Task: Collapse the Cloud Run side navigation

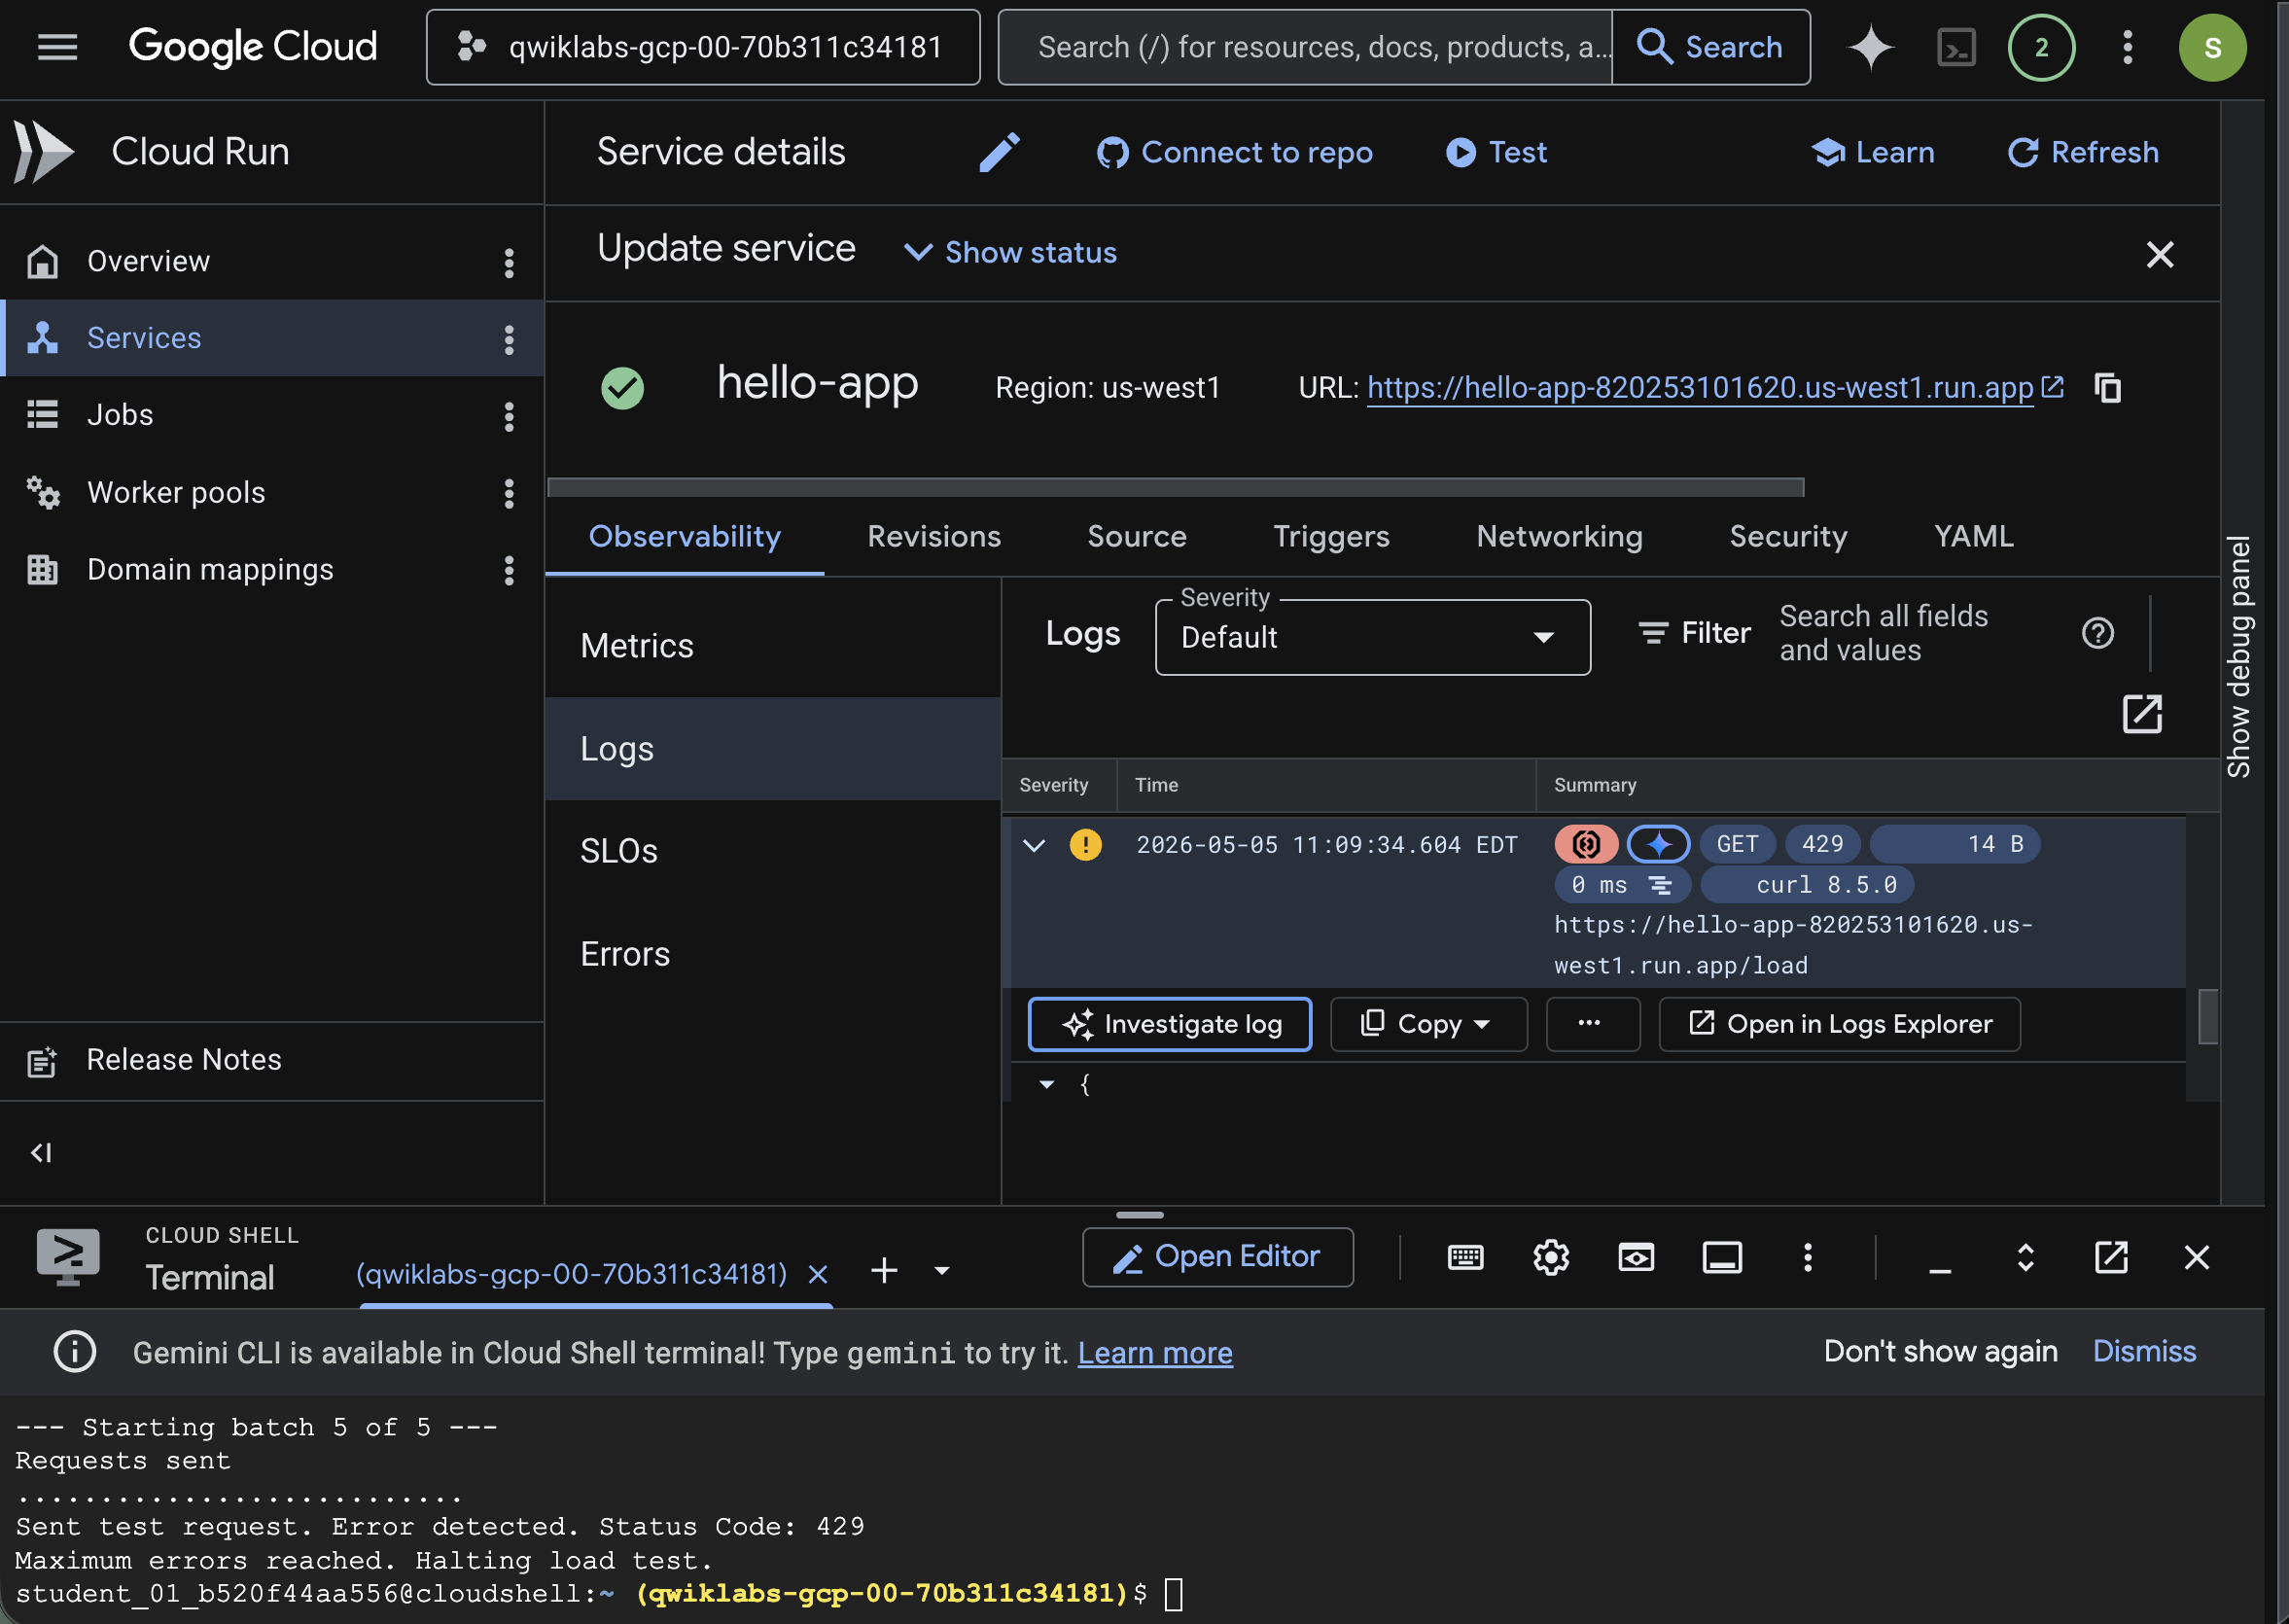Action: point(41,1152)
